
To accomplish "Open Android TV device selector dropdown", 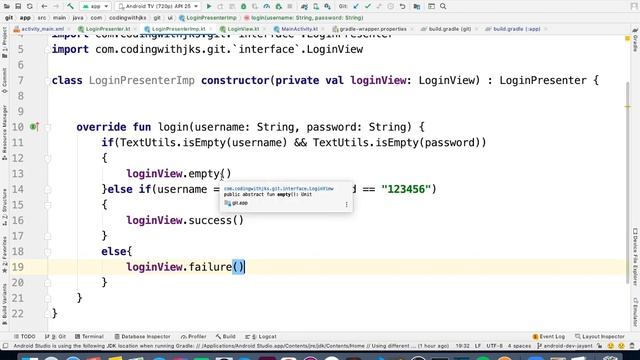I will point(158,7).
